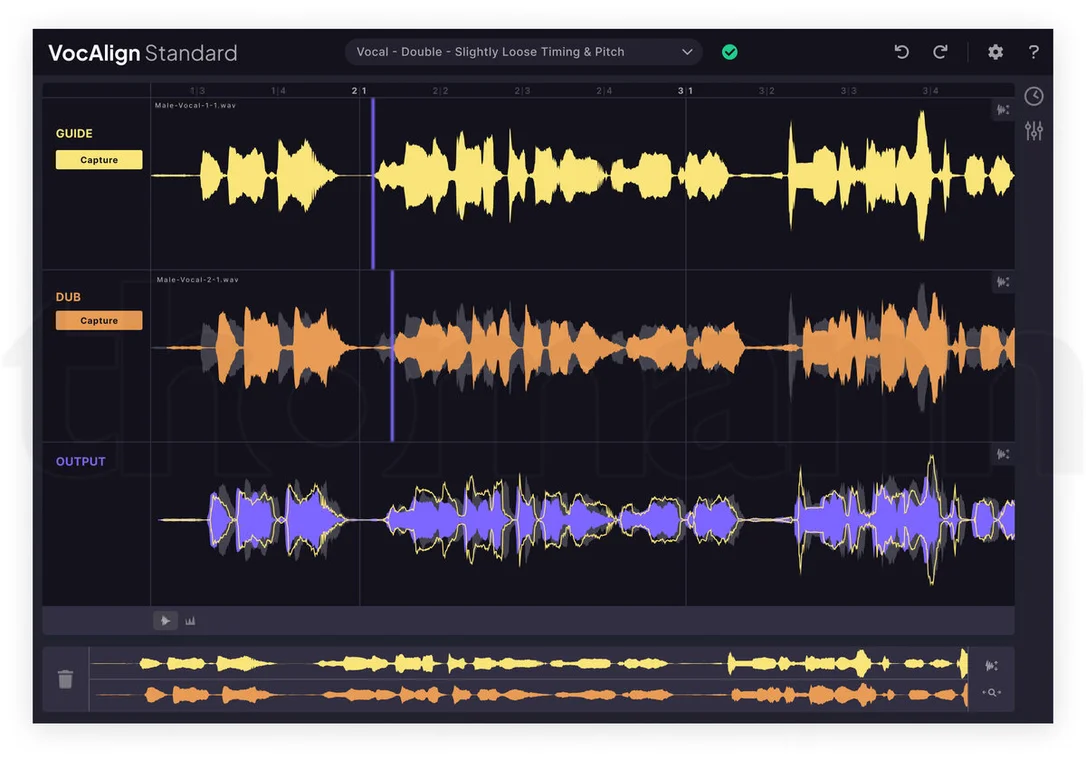Click the Male-Vocal-1-1.wav file name
Viewport: 1086px width, 760px height.
(195, 105)
